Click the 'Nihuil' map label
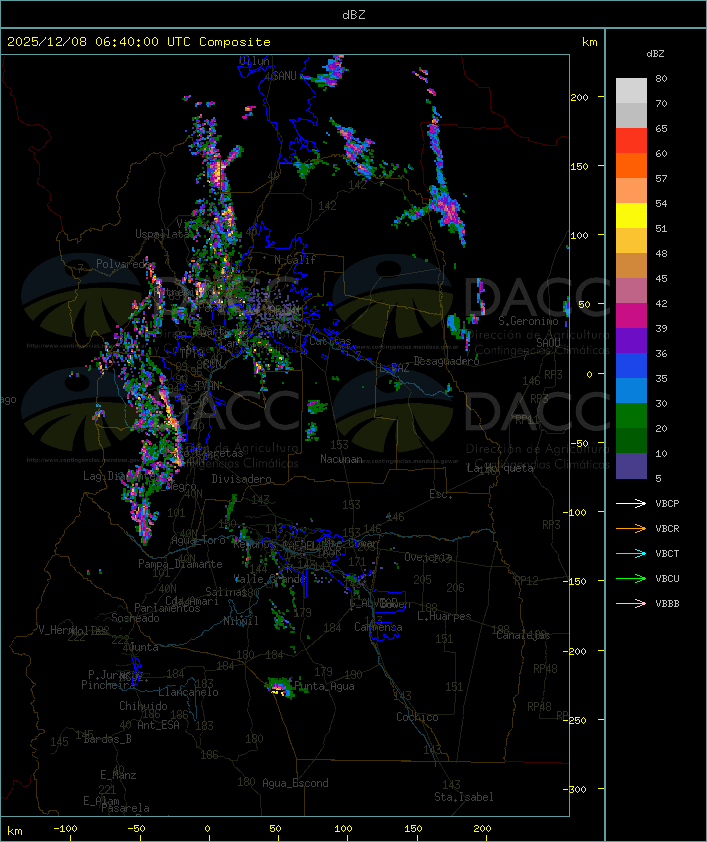 coord(241,621)
